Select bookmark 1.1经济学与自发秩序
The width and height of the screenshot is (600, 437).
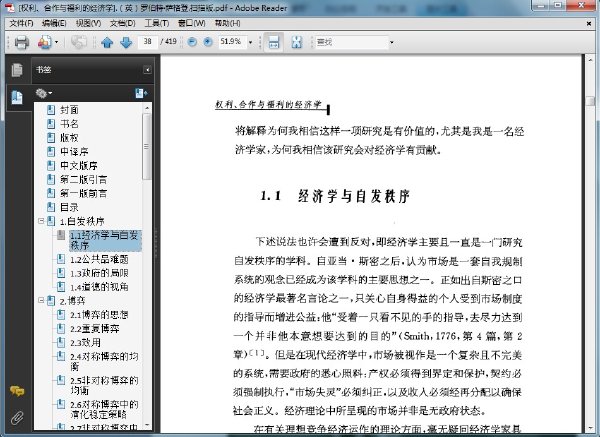(105, 240)
